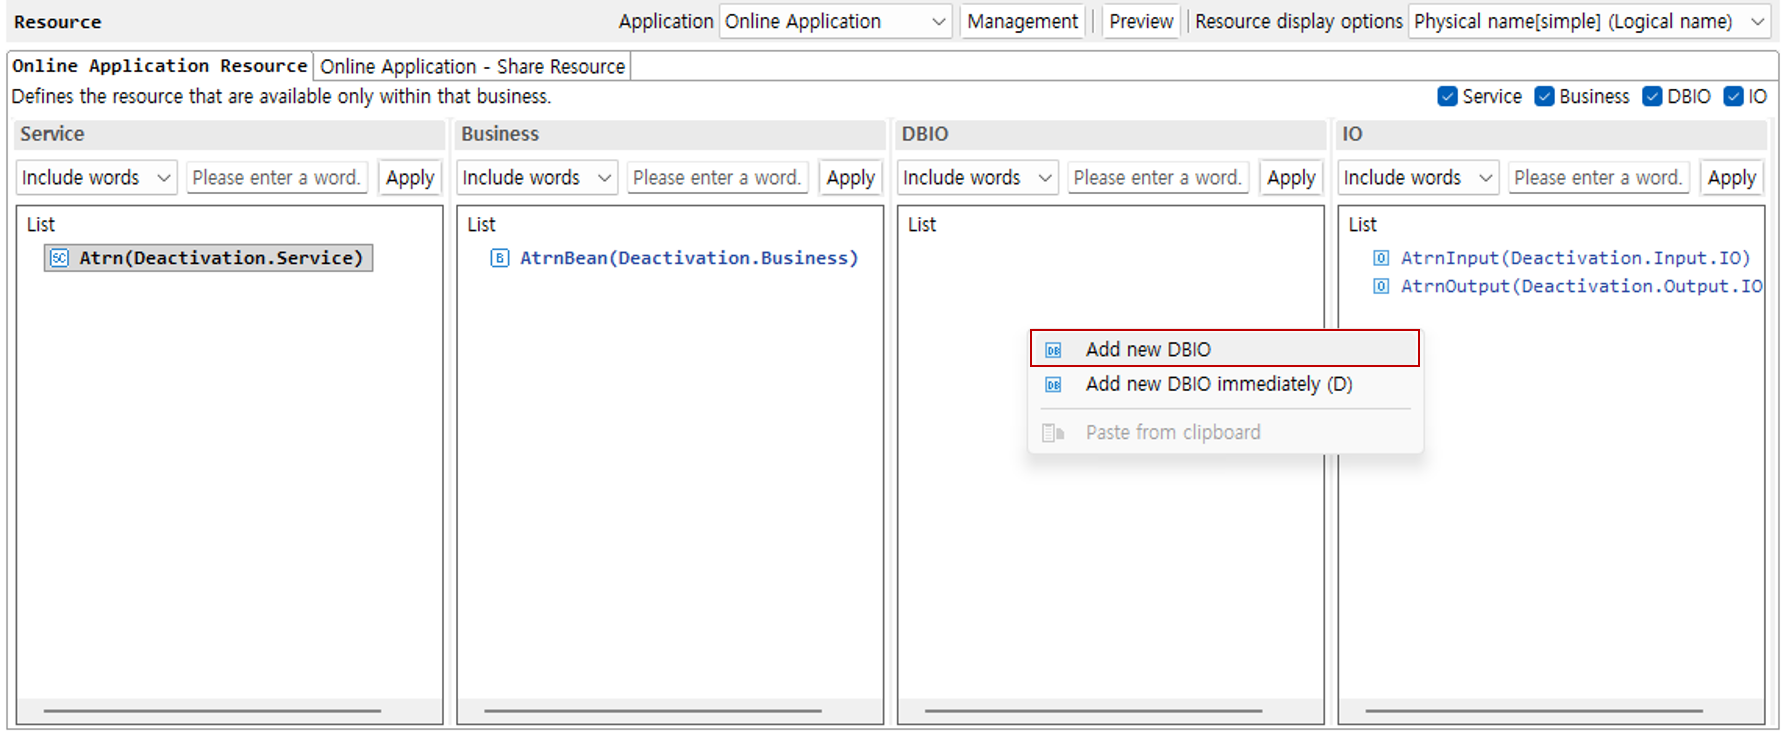The image size is (1786, 733).
Task: Uncheck the Service checkbox
Action: [1447, 96]
